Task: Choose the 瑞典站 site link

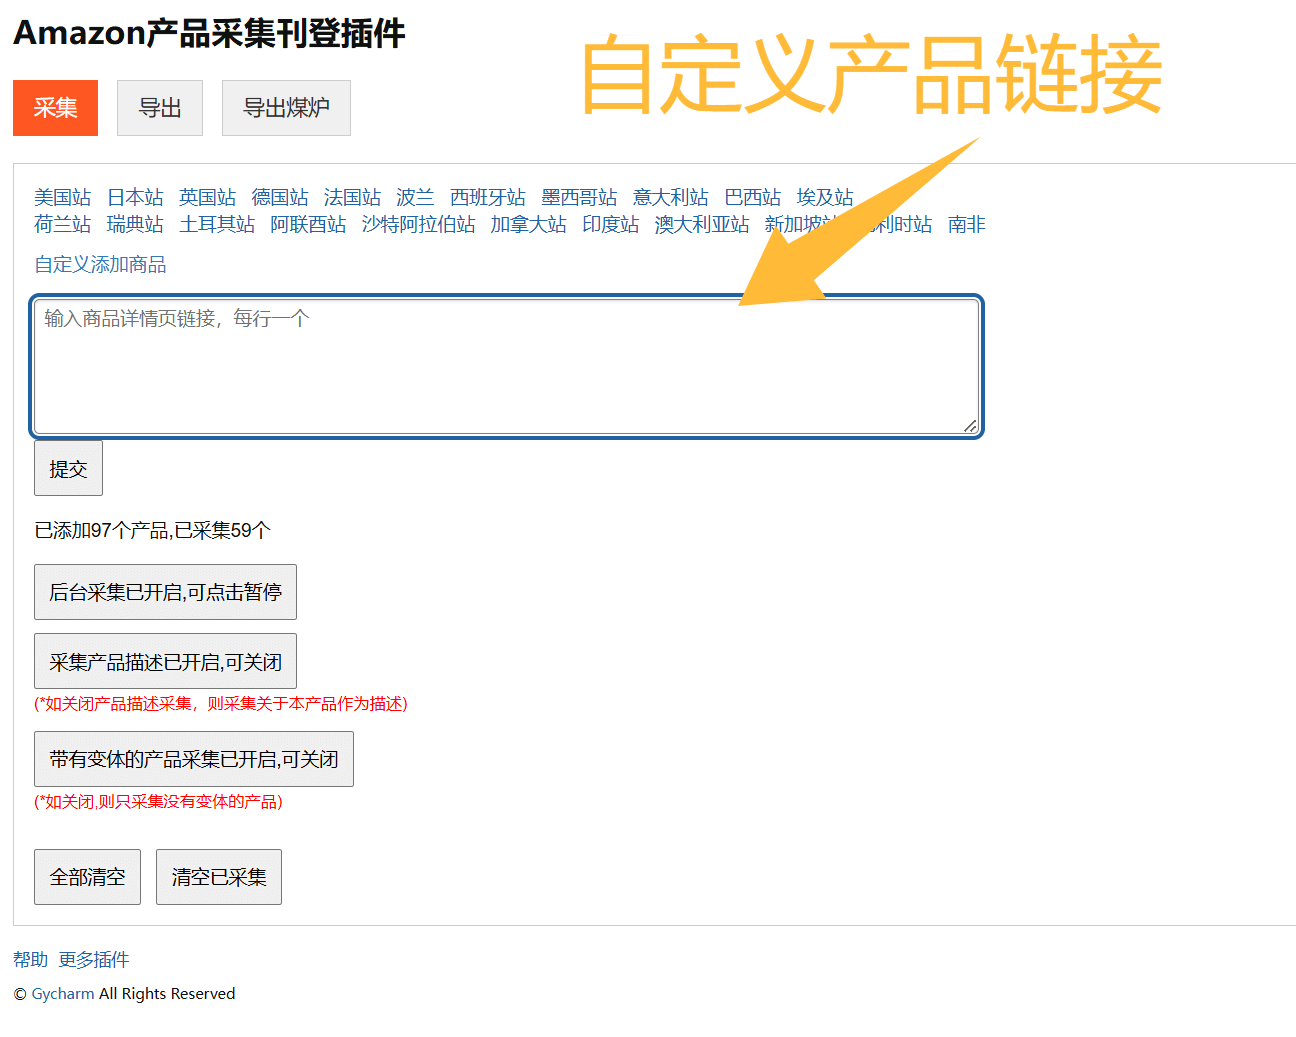Action: coord(135,224)
